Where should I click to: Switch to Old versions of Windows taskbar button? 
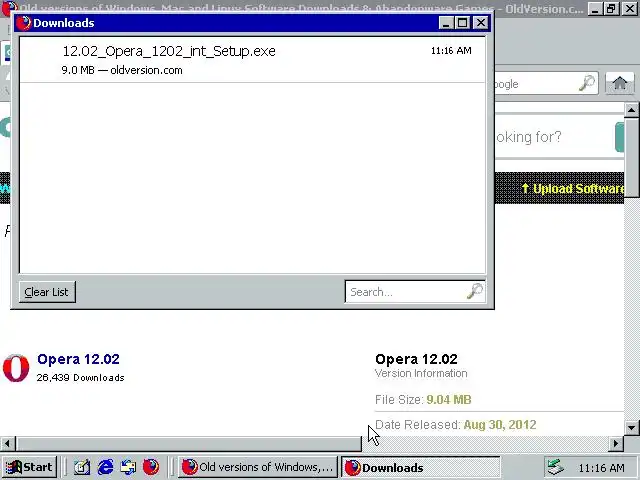click(258, 467)
